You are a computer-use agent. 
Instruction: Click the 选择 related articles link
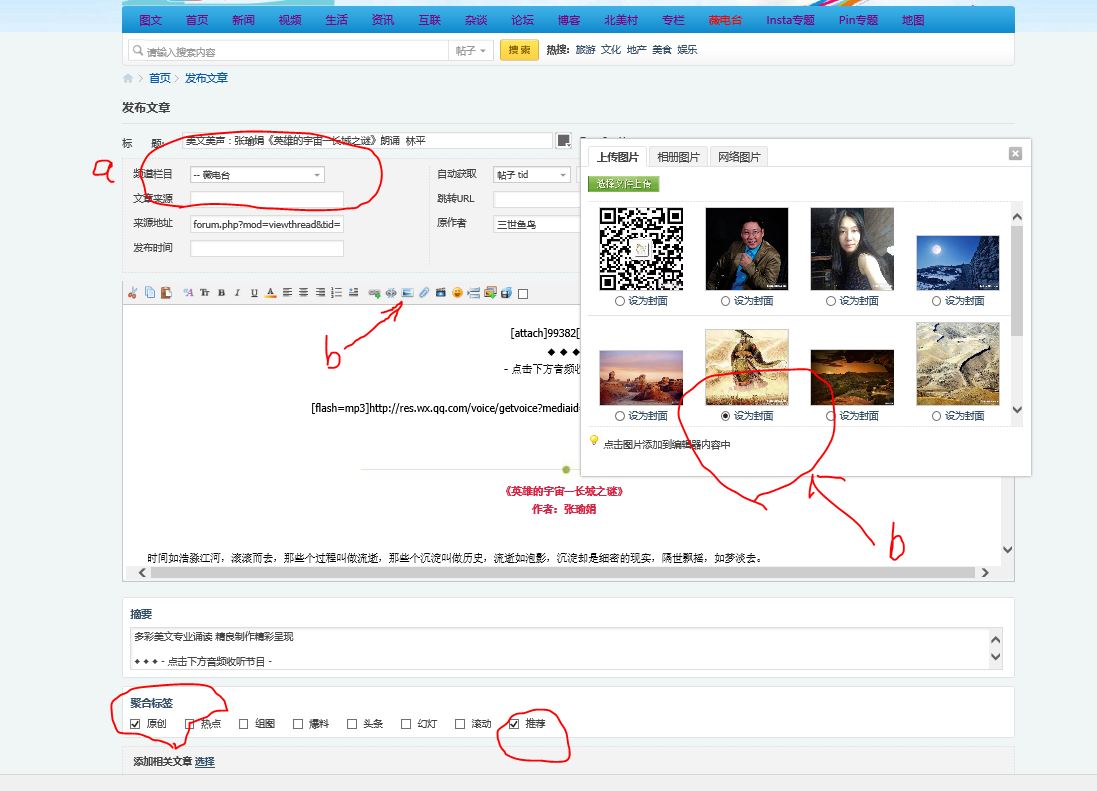(x=204, y=762)
